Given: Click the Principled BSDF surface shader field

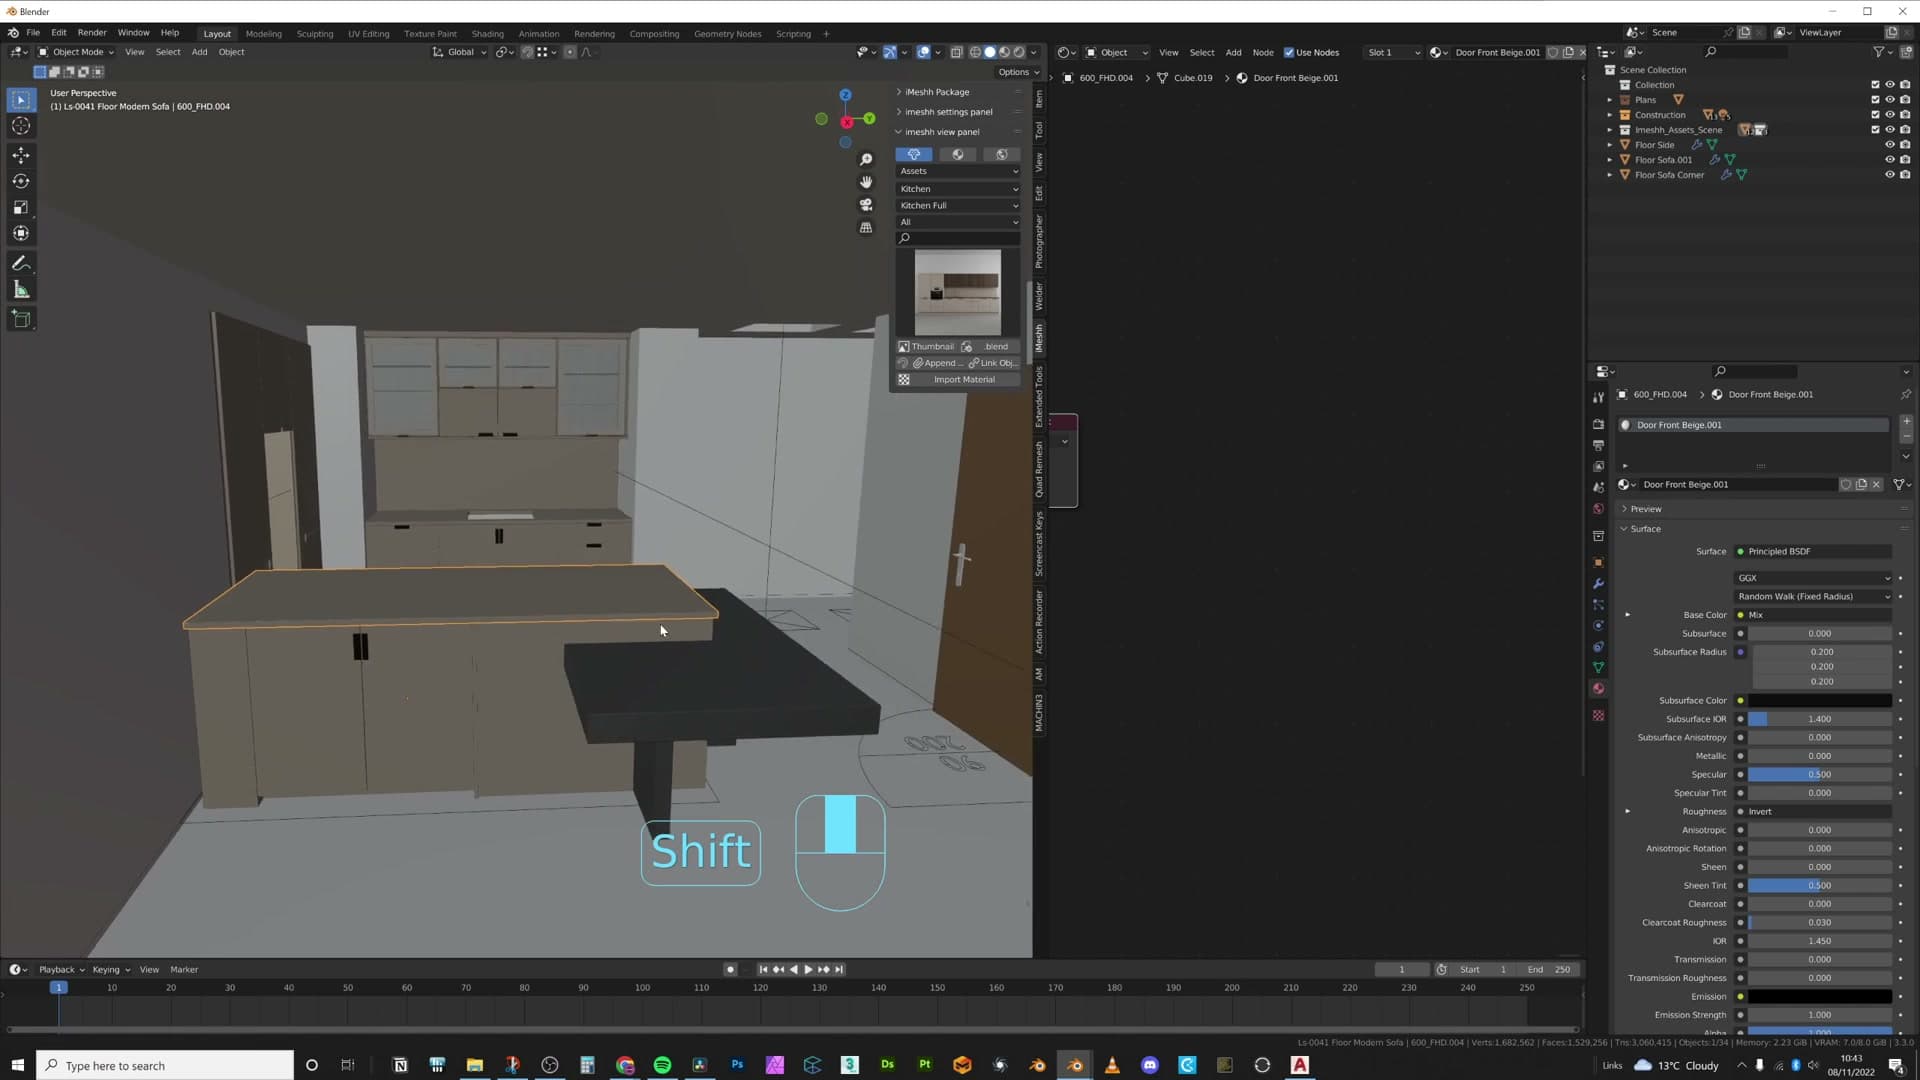Looking at the screenshot, I should (1814, 552).
